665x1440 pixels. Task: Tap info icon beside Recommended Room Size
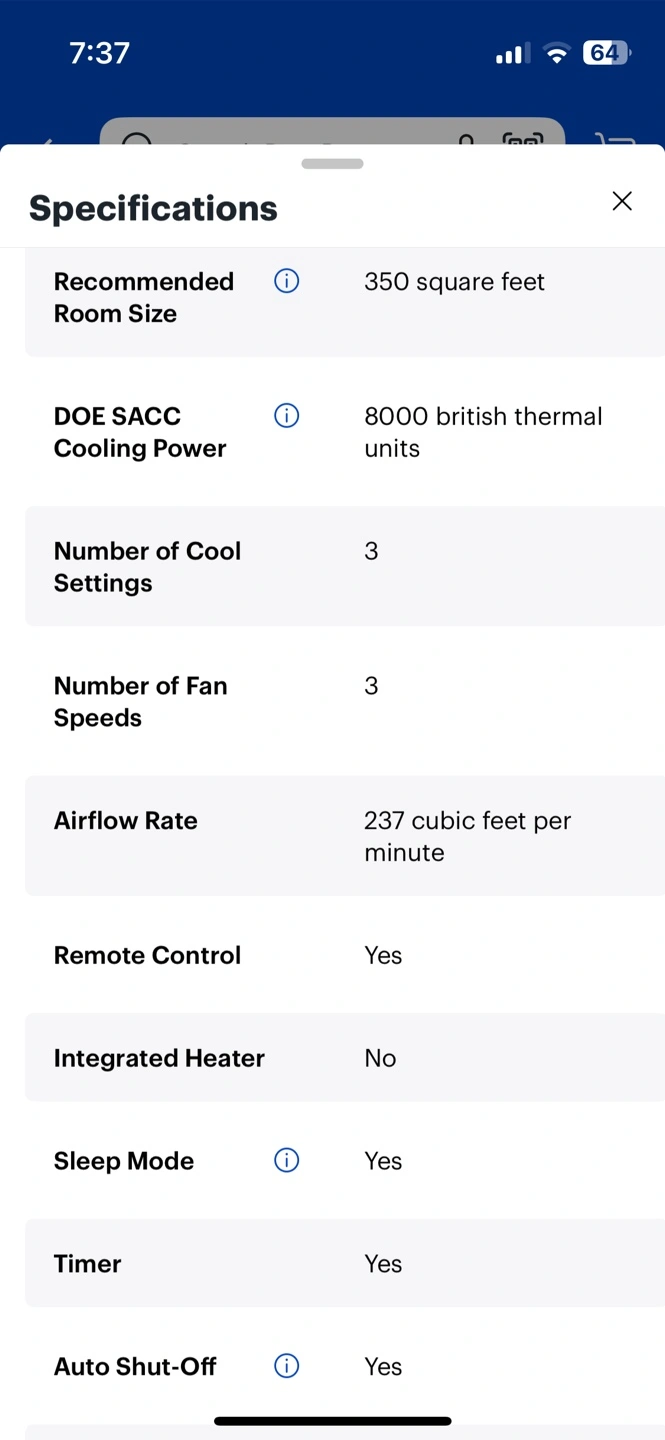(287, 282)
